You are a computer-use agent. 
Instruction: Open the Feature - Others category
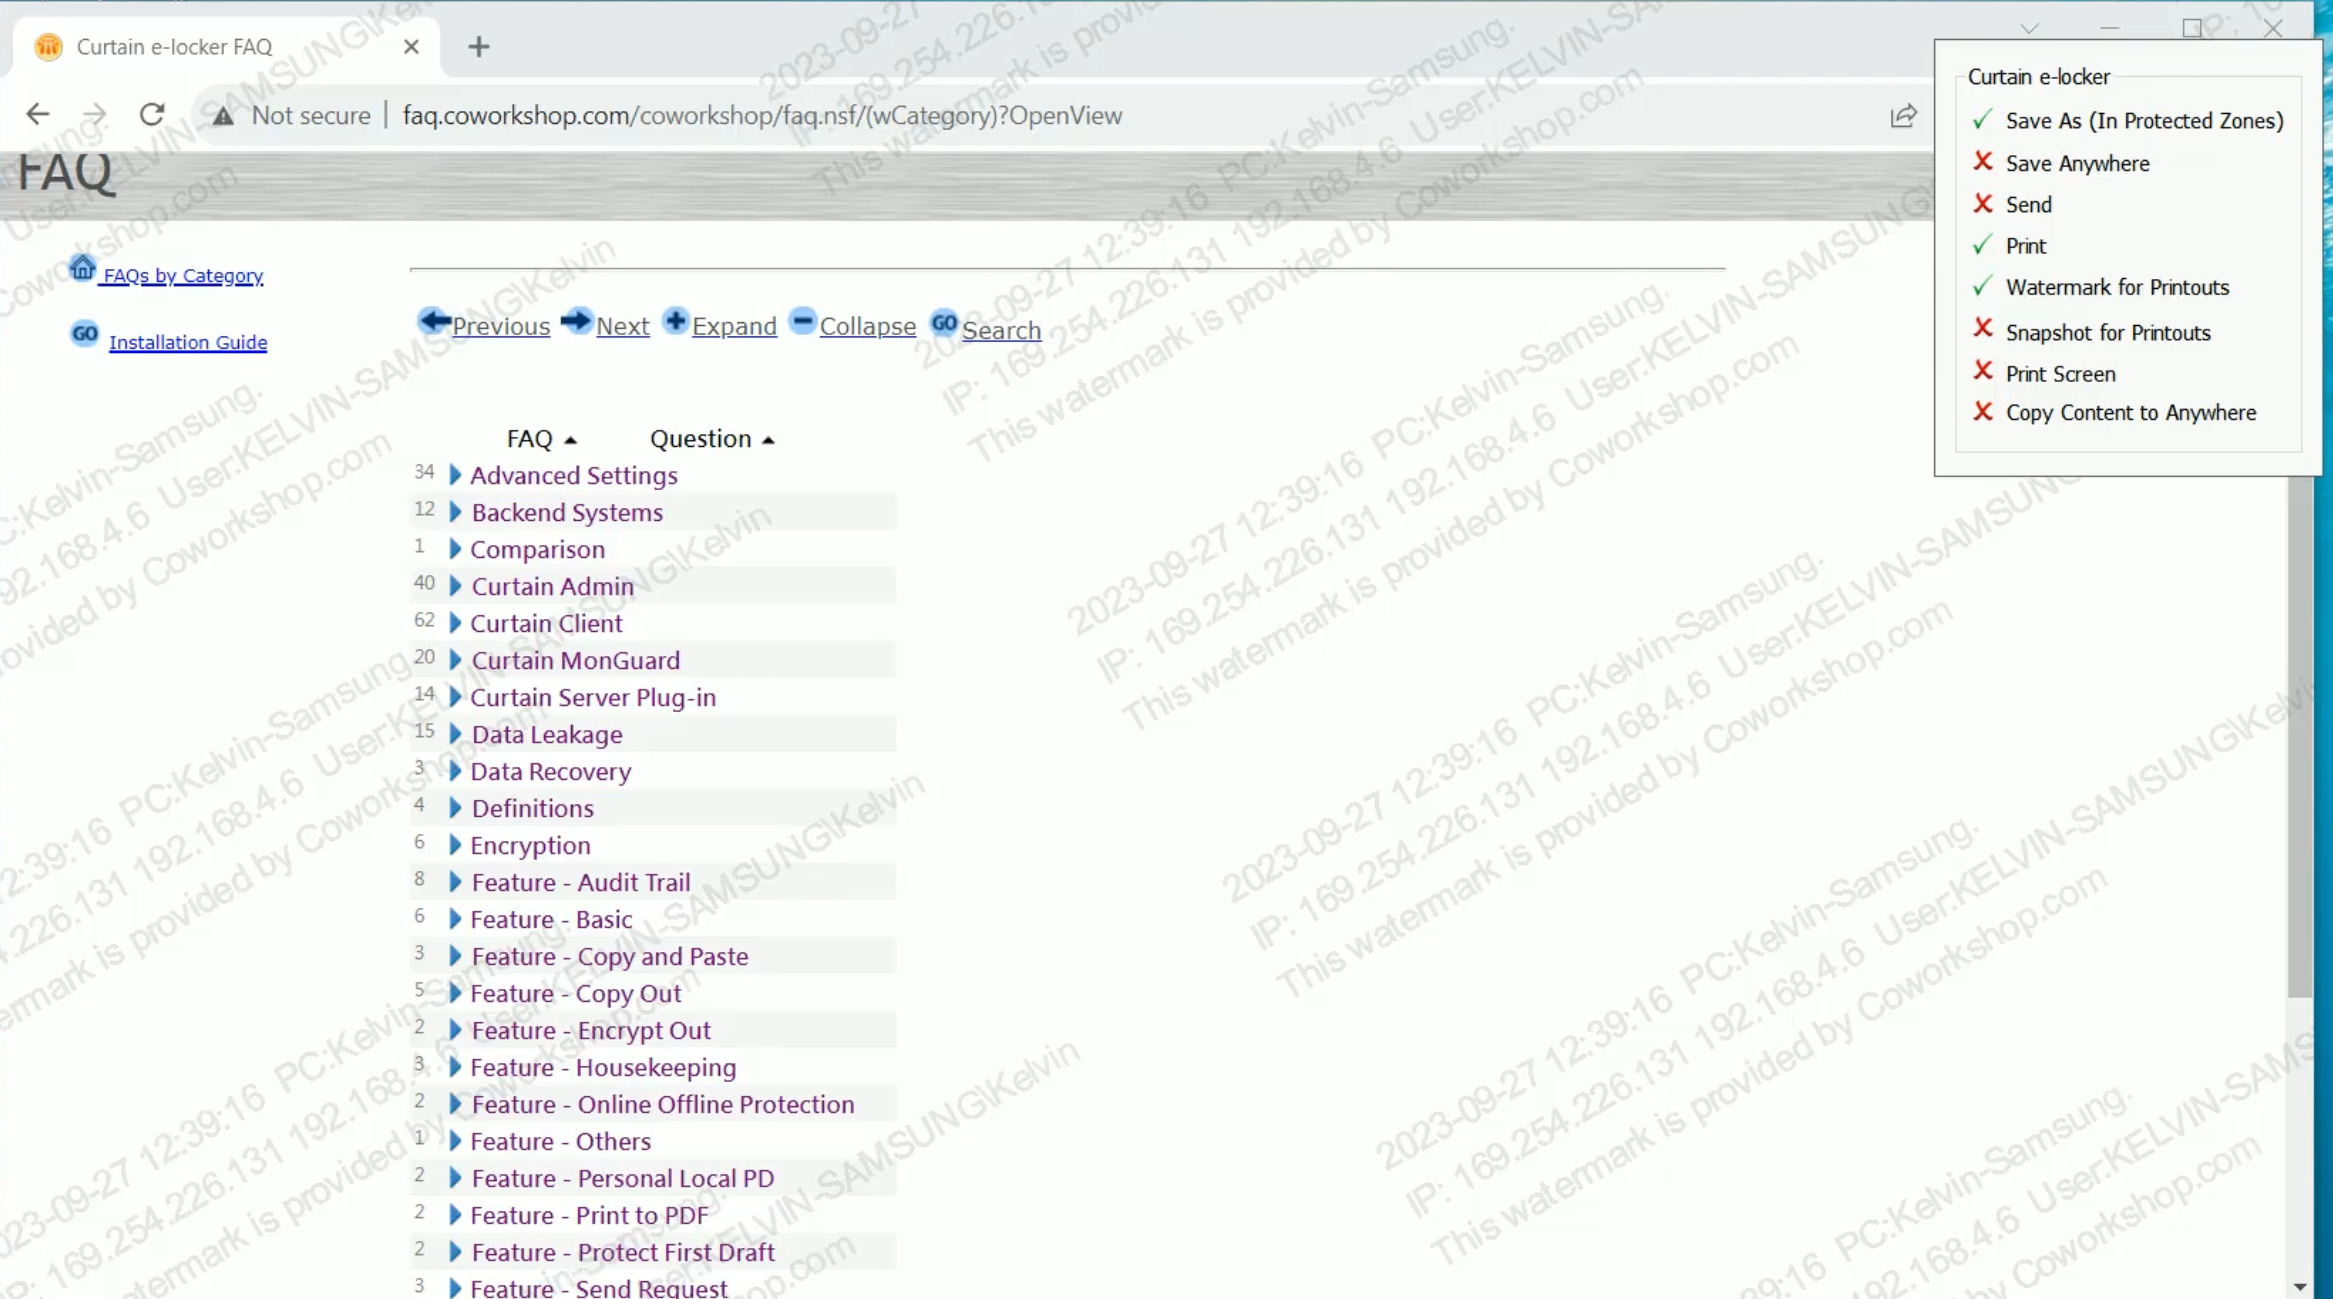561,1141
